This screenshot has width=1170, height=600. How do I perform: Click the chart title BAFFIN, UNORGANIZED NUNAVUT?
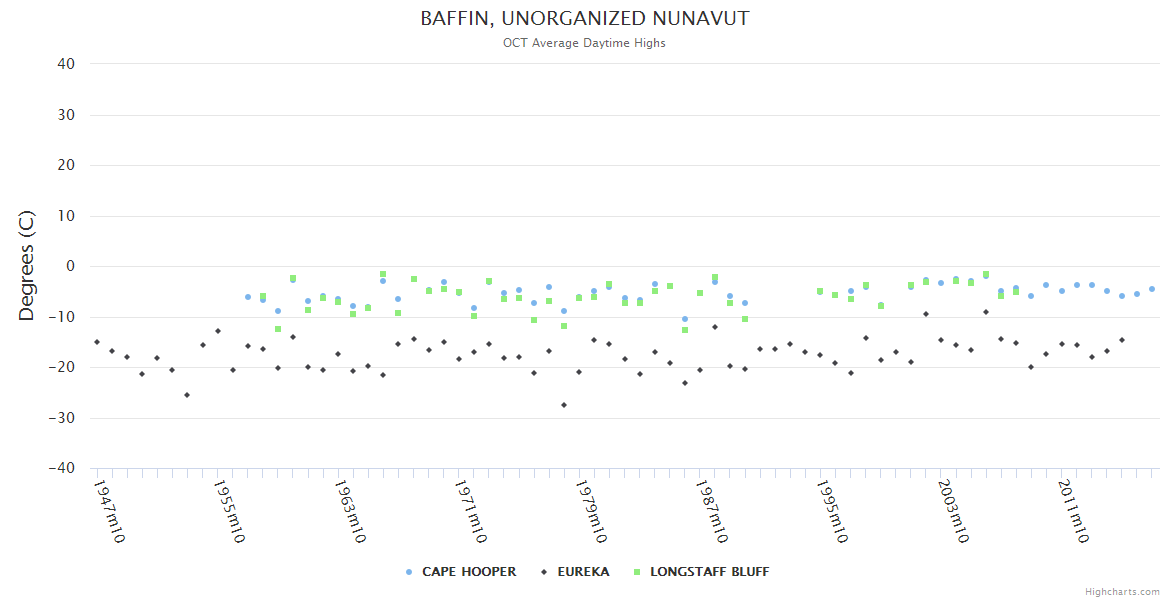coord(584,19)
